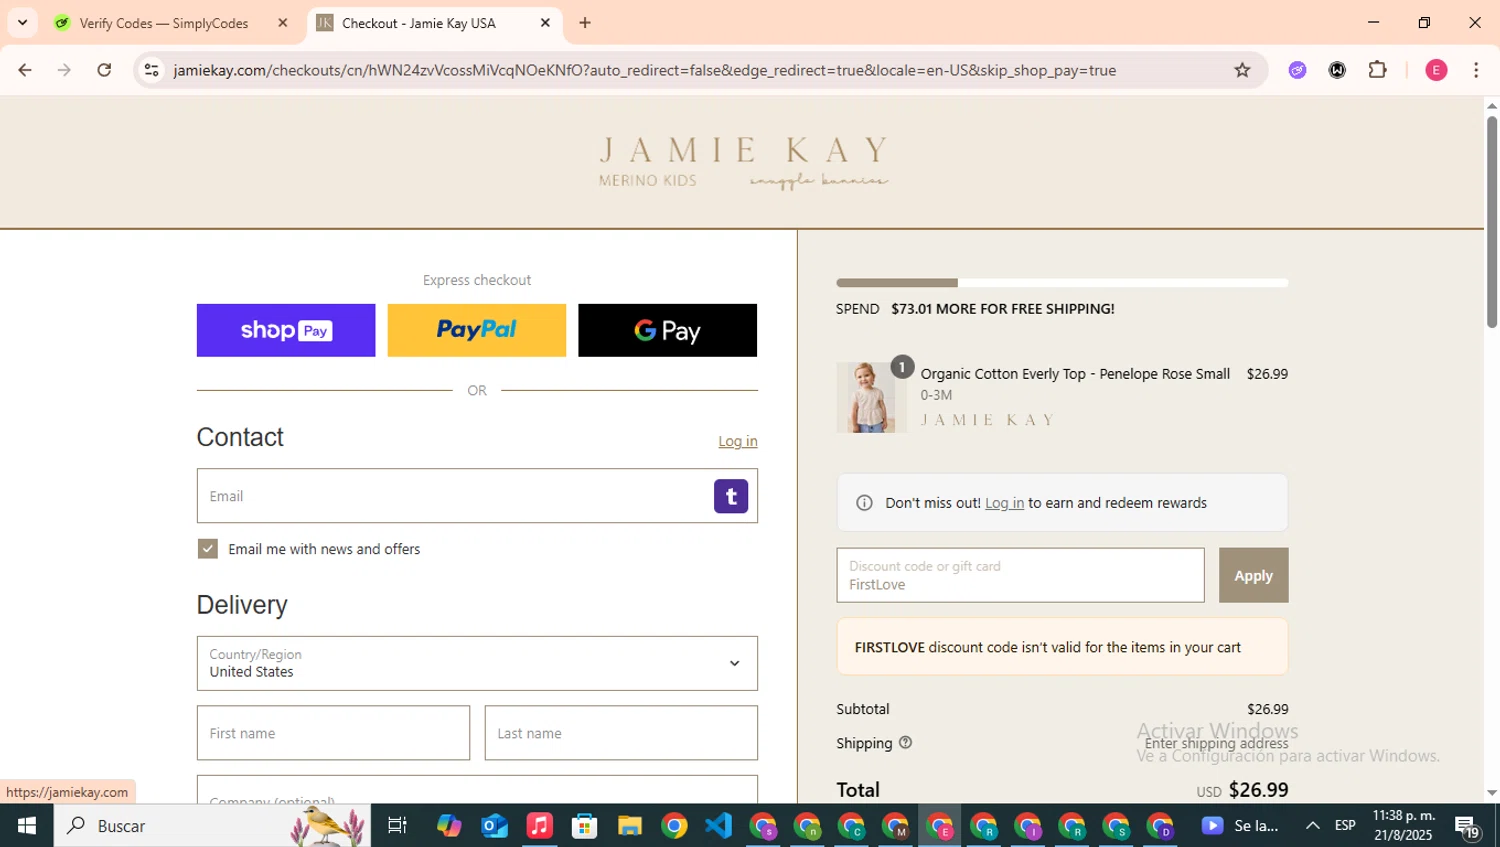Click the Jamie Kay logo header
Viewport: 1500px width, 847px height.
(743, 163)
